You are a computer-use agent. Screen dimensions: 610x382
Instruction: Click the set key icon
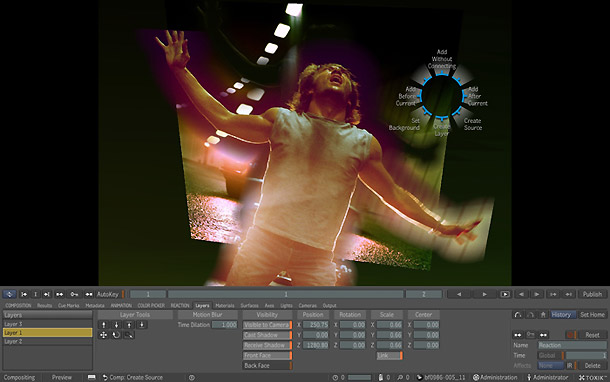(x=74, y=294)
